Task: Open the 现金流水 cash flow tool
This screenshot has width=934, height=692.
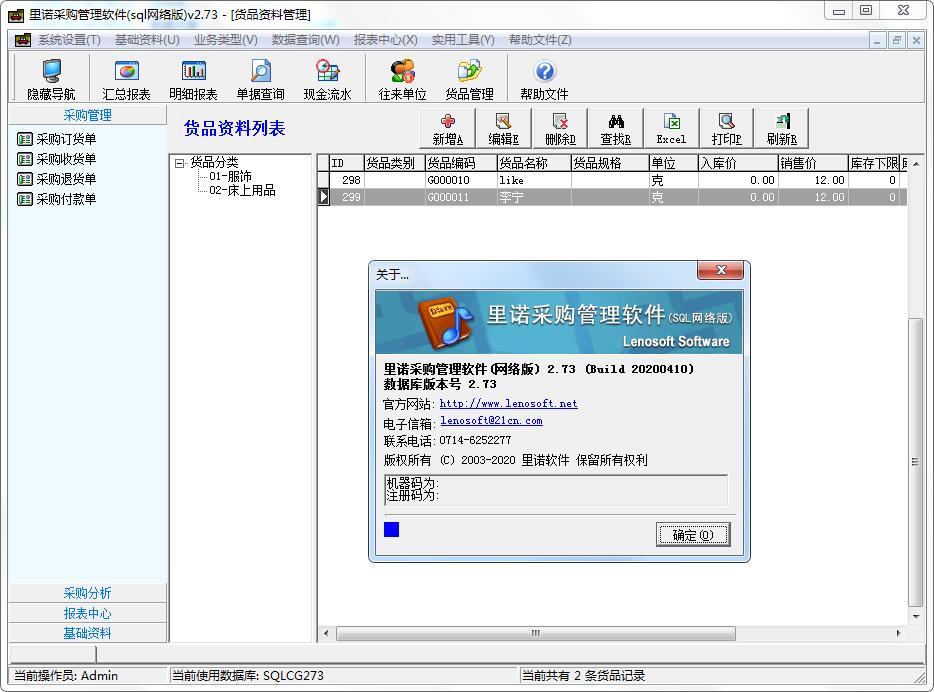Action: coord(327,79)
